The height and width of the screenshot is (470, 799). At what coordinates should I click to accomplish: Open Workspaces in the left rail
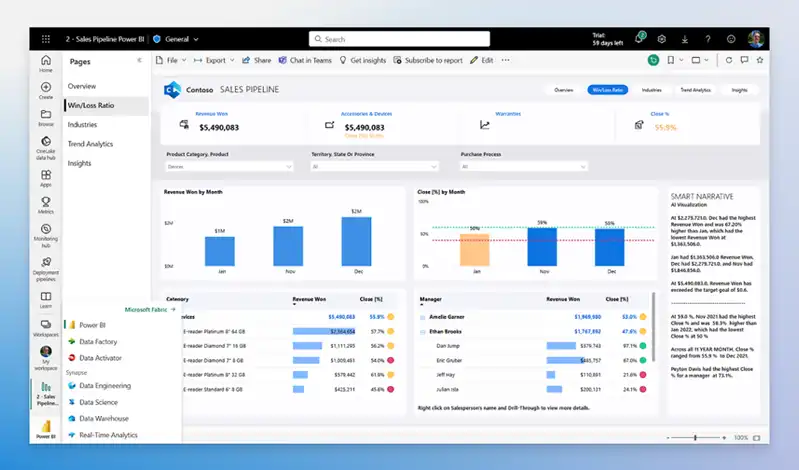coord(46,328)
